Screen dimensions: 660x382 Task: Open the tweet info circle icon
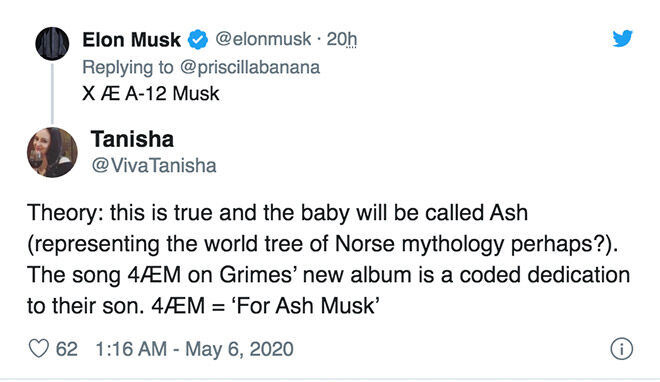(x=621, y=349)
